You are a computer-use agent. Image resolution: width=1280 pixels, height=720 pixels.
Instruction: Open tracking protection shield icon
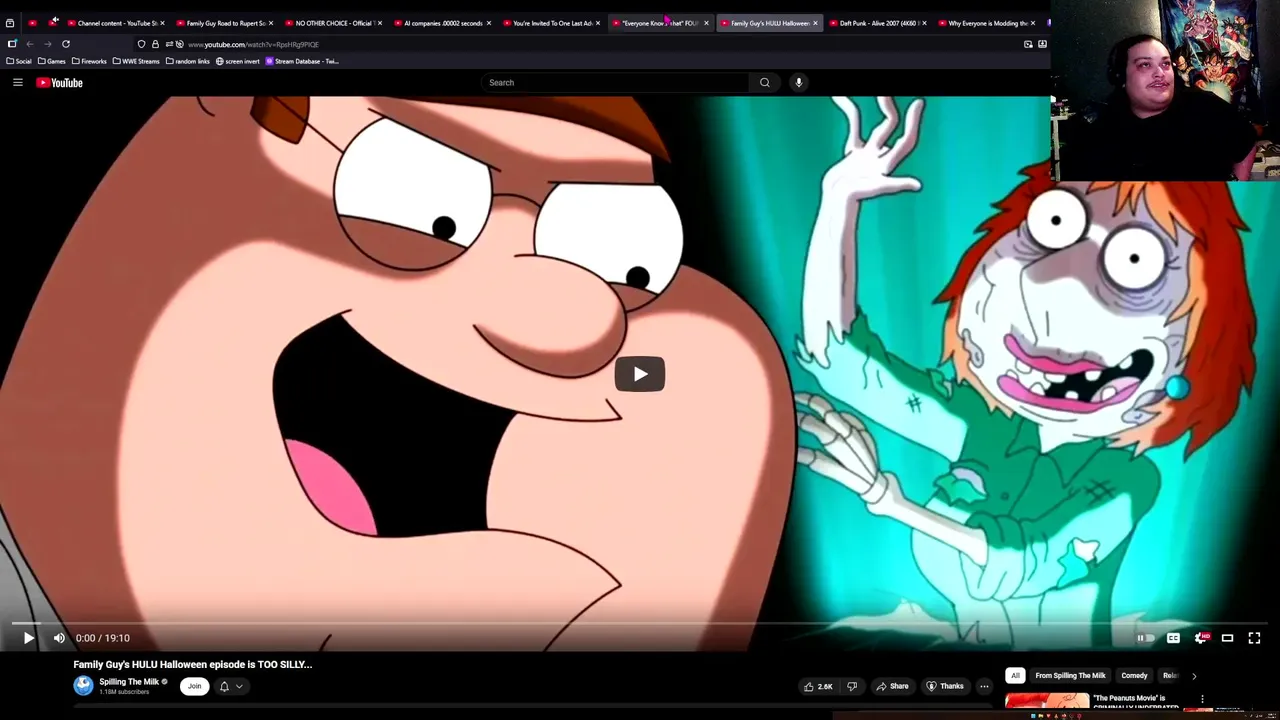point(141,44)
